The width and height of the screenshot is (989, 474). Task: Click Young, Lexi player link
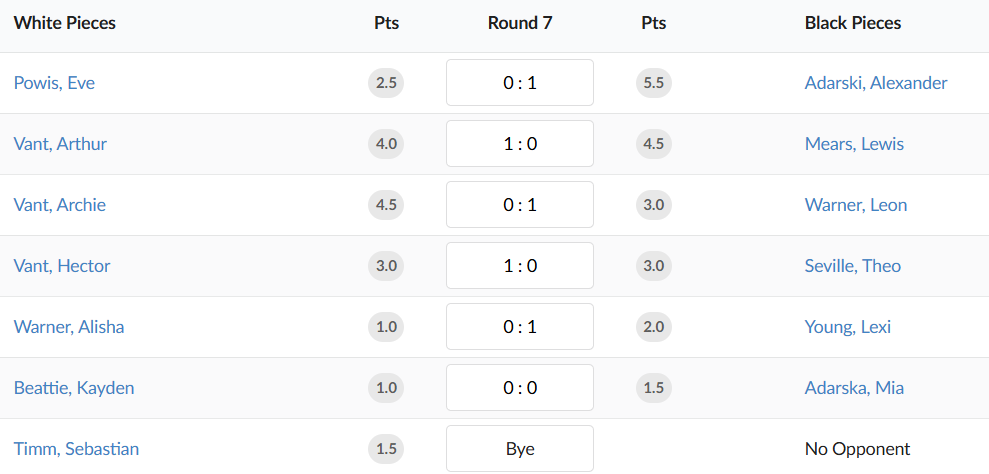coord(847,327)
